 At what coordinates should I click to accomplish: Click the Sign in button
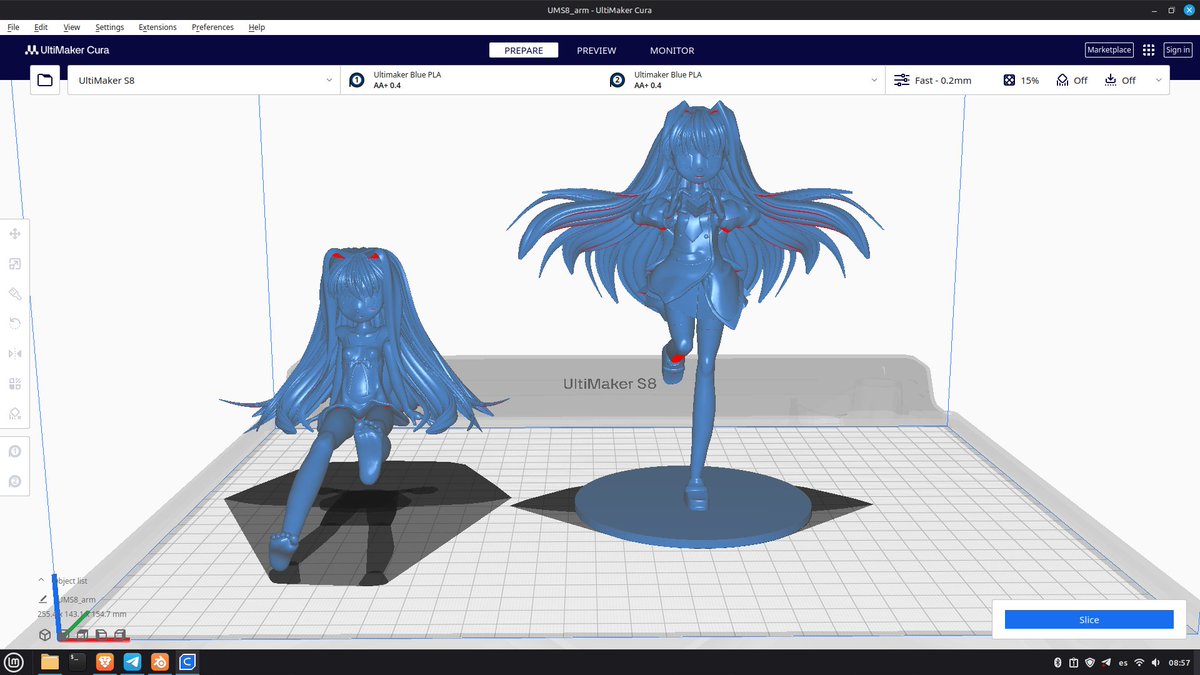(1177, 50)
